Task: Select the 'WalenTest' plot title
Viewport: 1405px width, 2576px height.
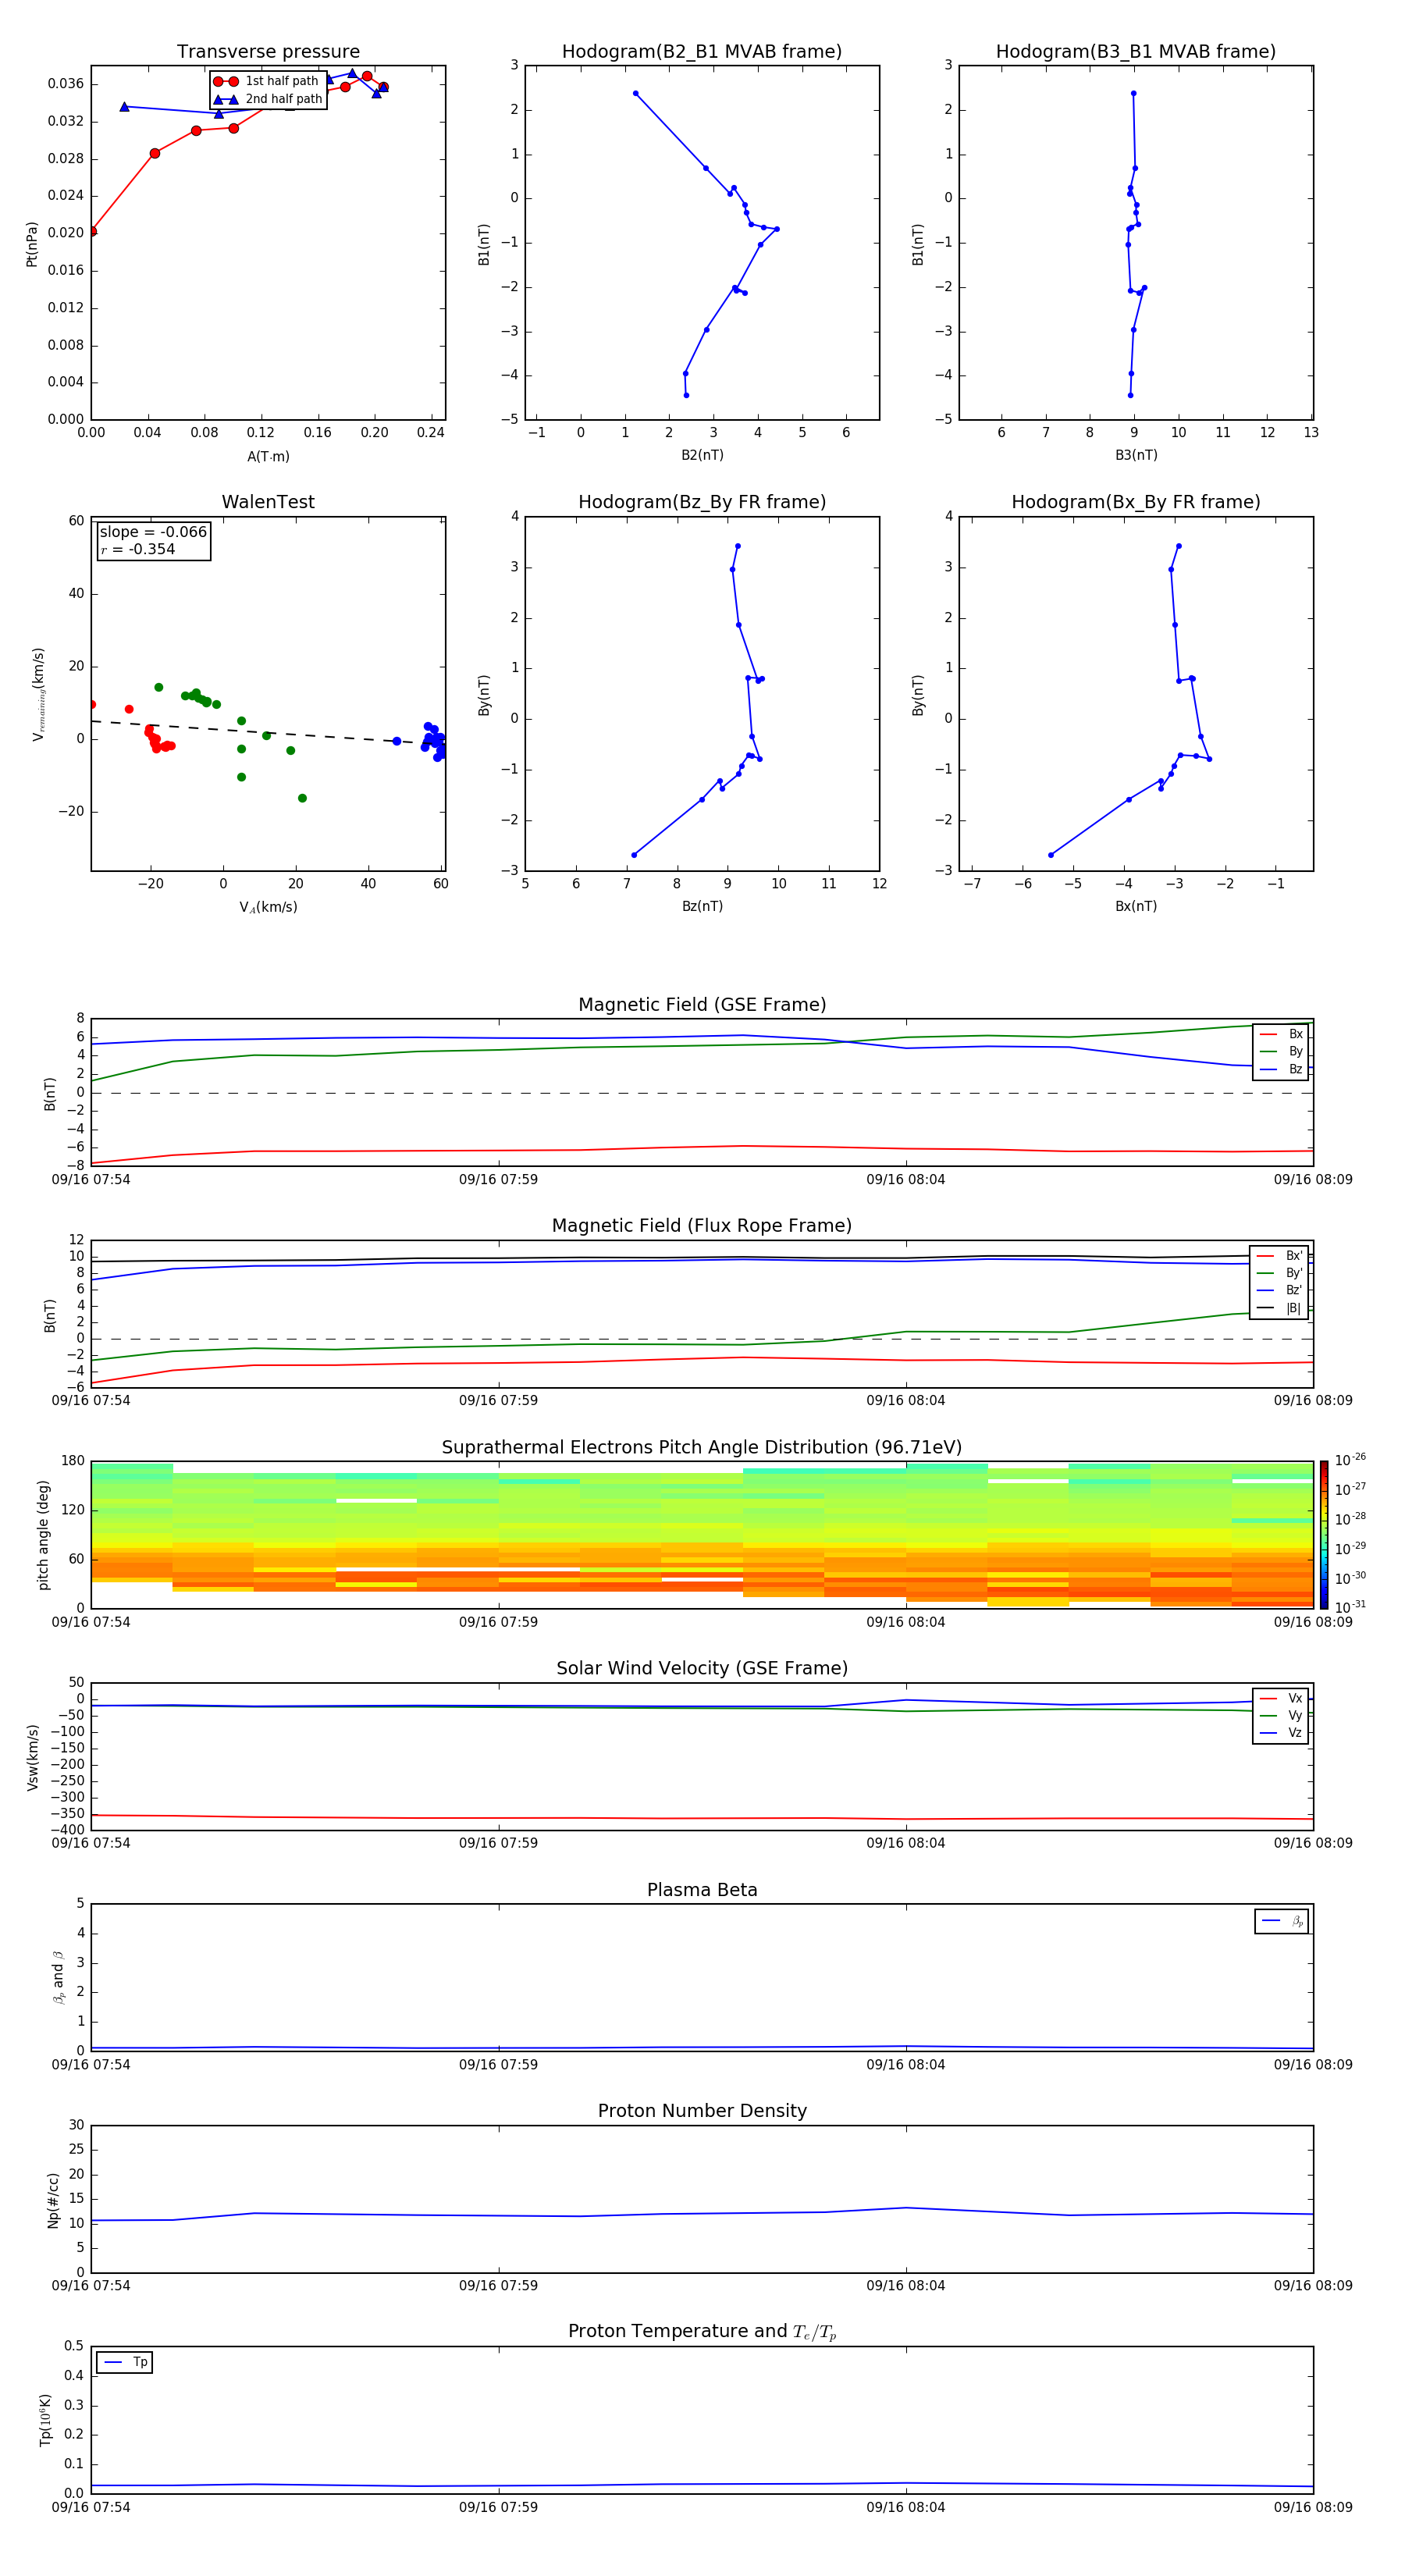Action: coord(268,502)
